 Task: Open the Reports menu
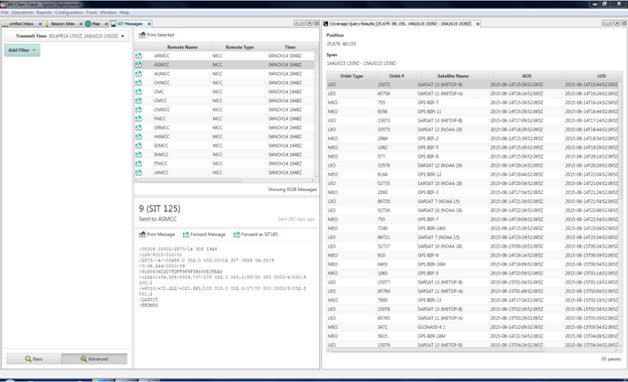[x=44, y=13]
